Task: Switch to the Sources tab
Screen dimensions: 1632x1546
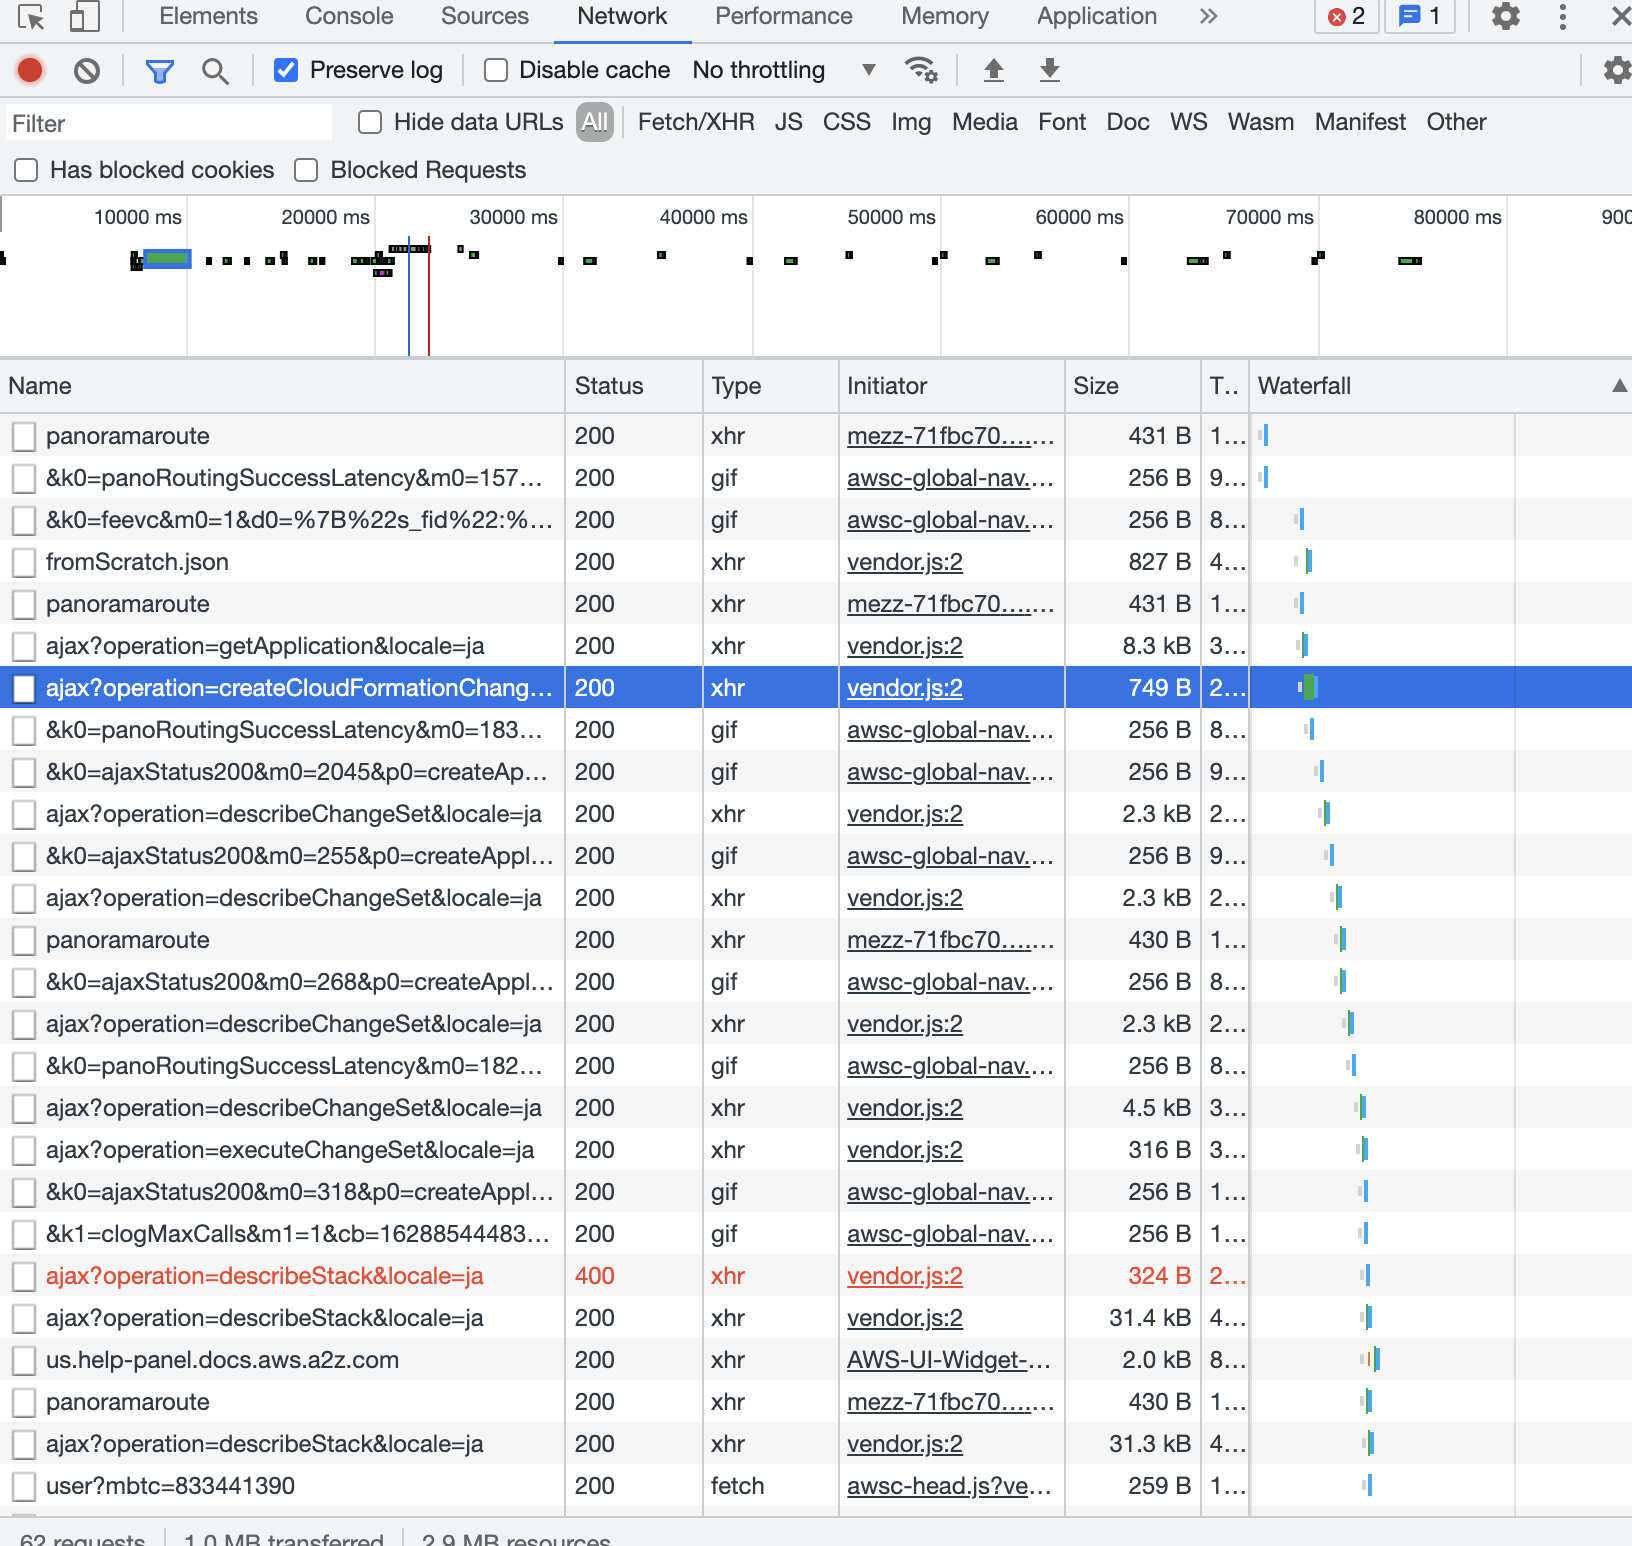Action: [x=485, y=16]
